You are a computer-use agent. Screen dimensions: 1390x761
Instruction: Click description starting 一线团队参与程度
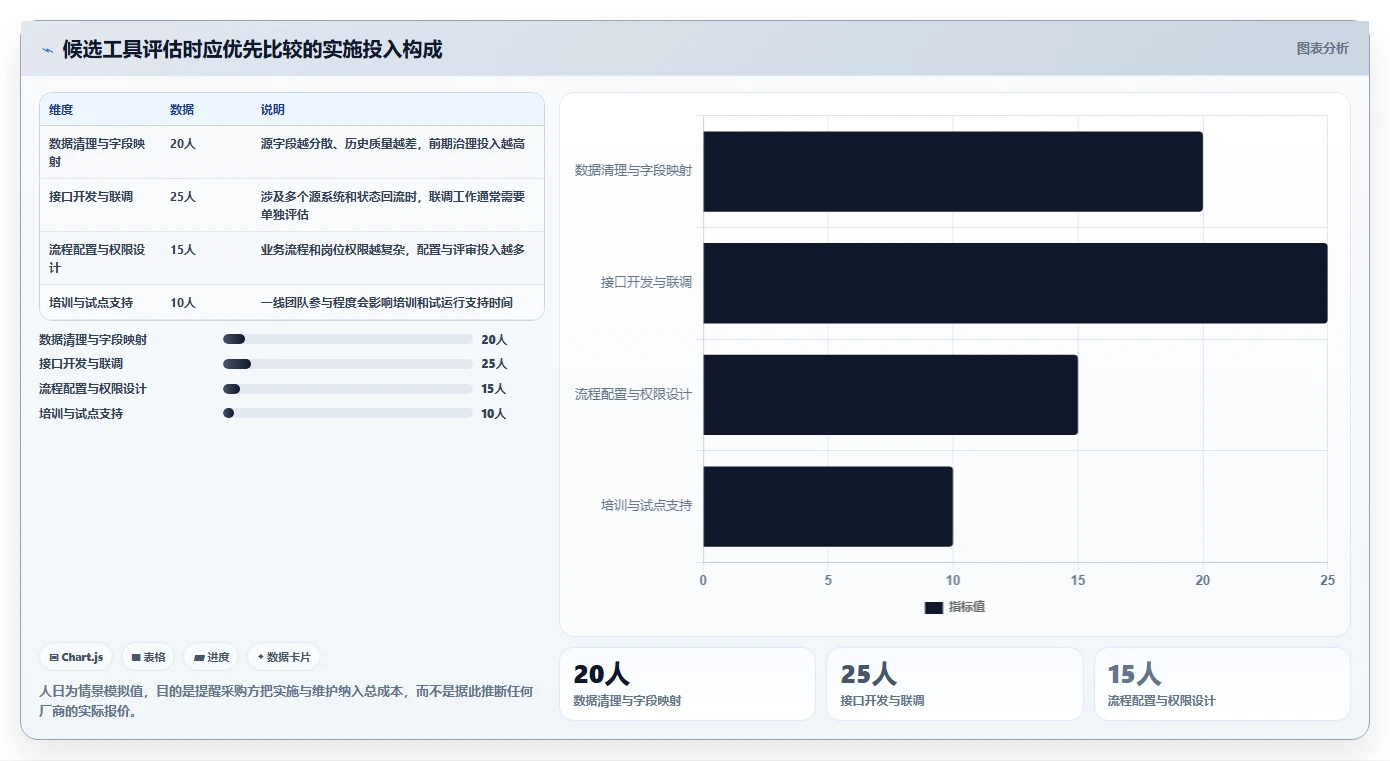(387, 302)
